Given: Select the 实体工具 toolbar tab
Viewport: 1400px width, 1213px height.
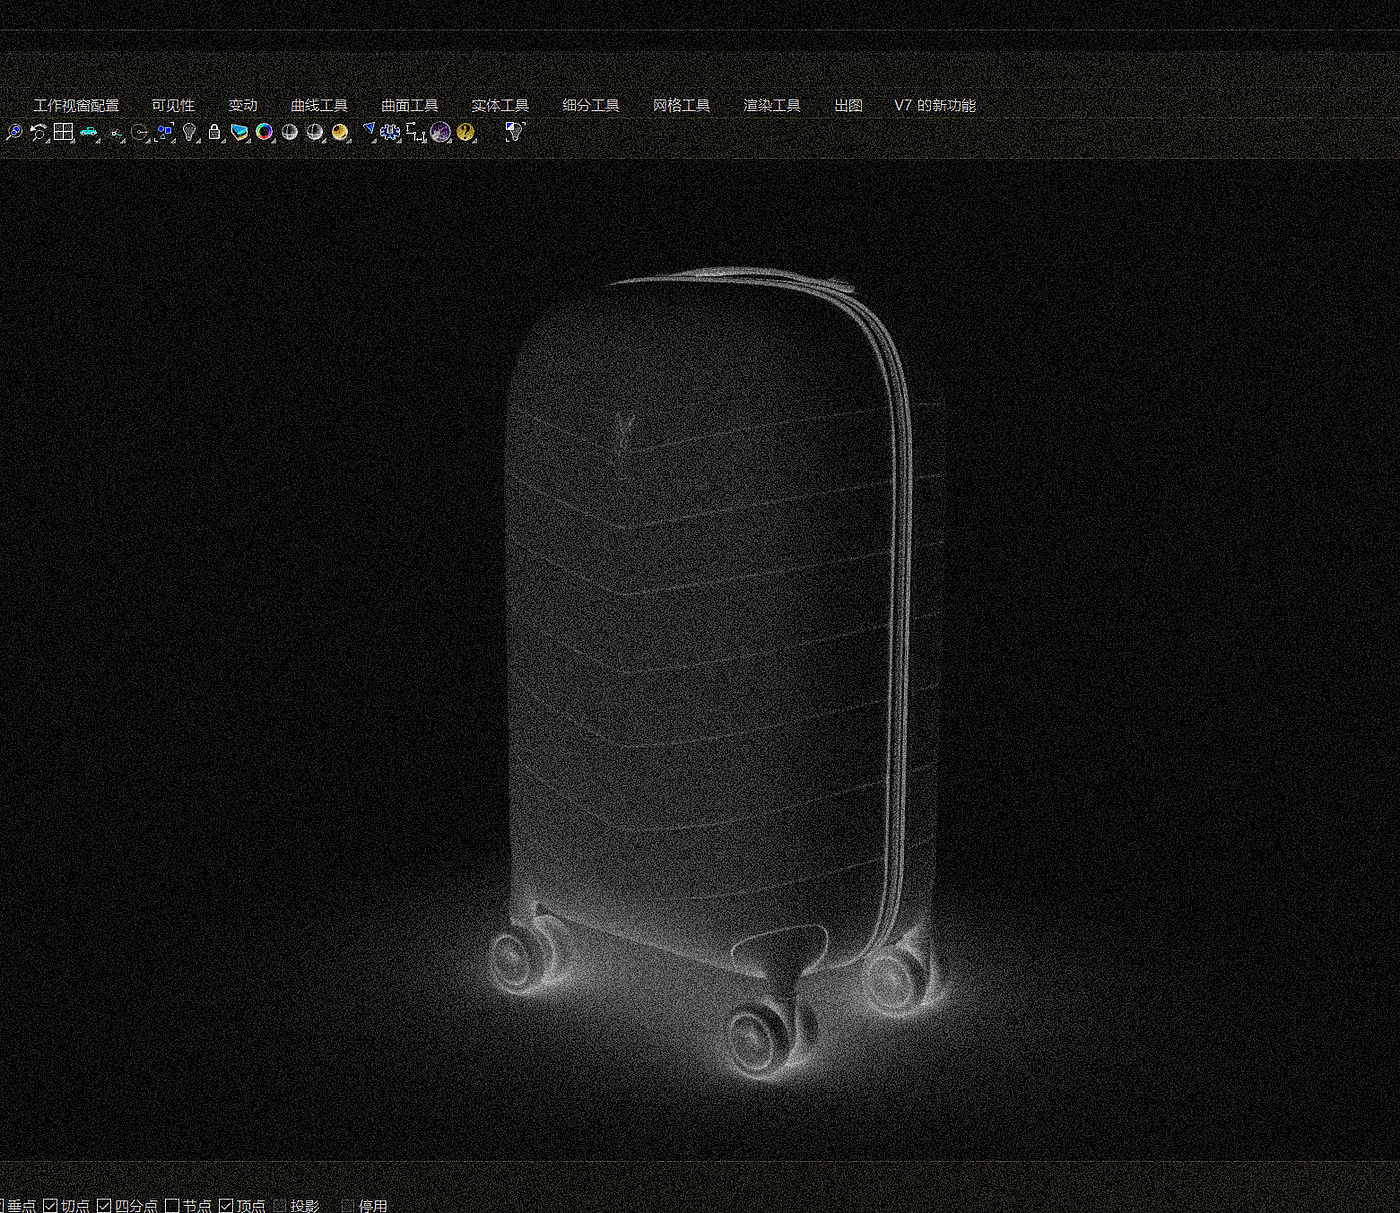Looking at the screenshot, I should coord(500,105).
